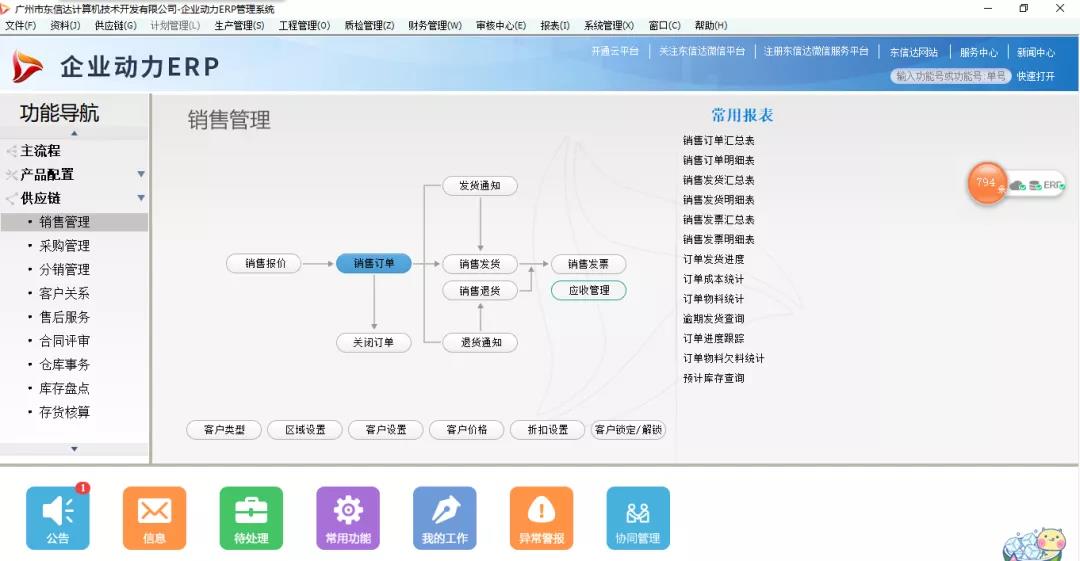Screen dimensions: 1080x561
Task: Click the 关闭订单 flow node
Action: pos(373,343)
